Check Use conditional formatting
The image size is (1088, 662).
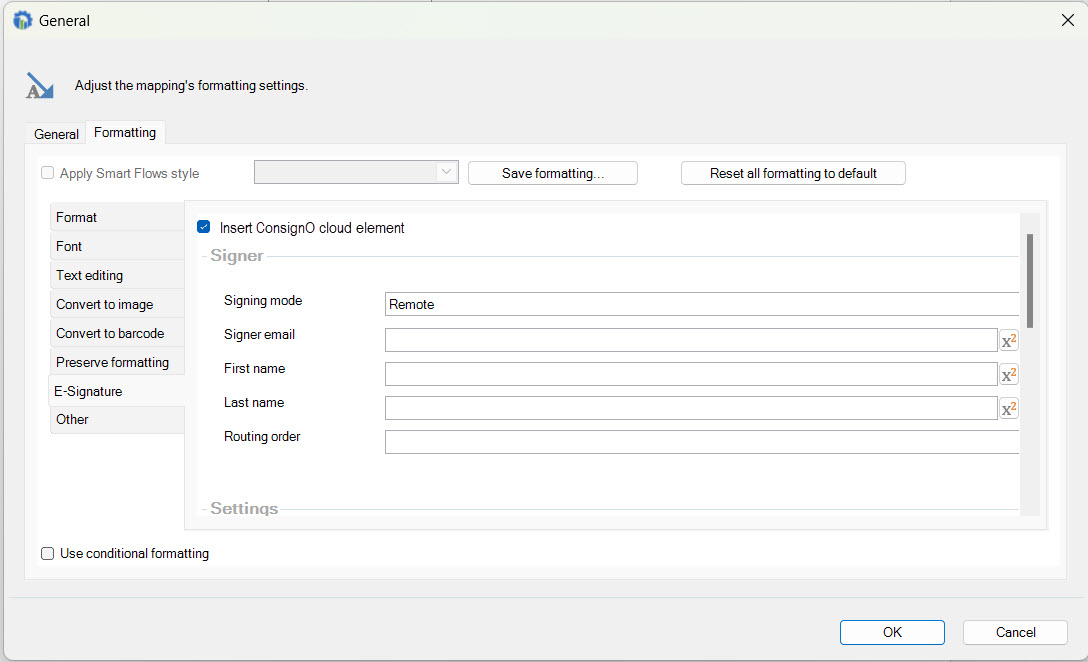tap(47, 553)
